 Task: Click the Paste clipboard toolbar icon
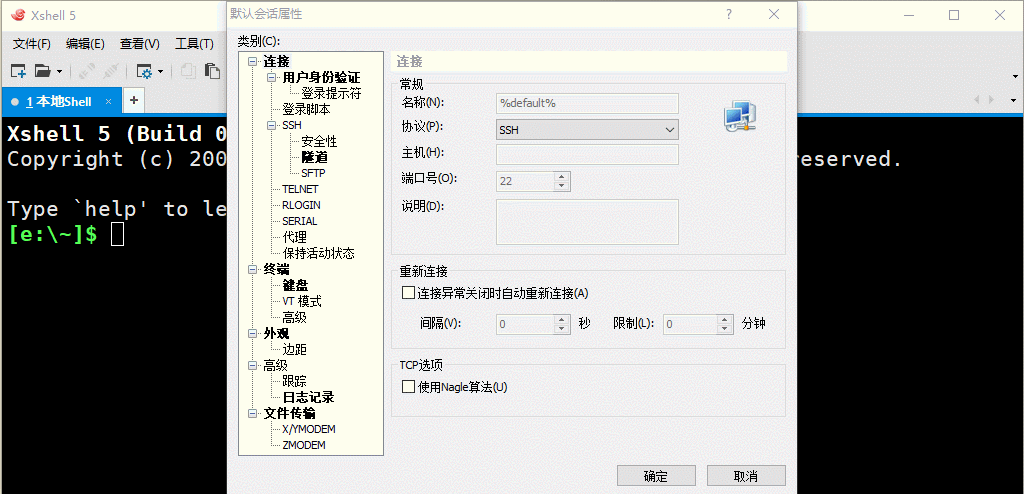[x=212, y=71]
